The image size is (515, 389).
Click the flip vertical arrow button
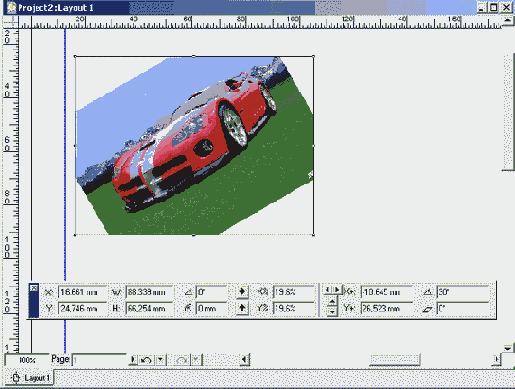pyautogui.click(x=242, y=308)
